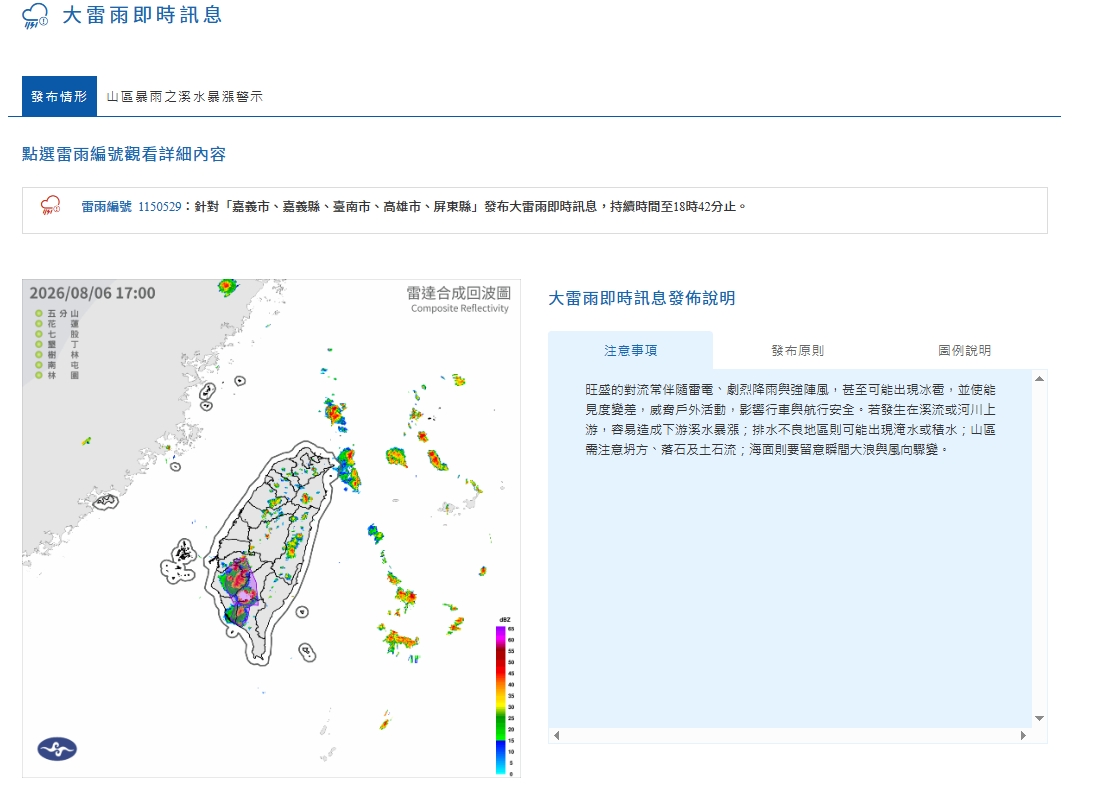Click the dBZ color scale bar

pos(500,699)
